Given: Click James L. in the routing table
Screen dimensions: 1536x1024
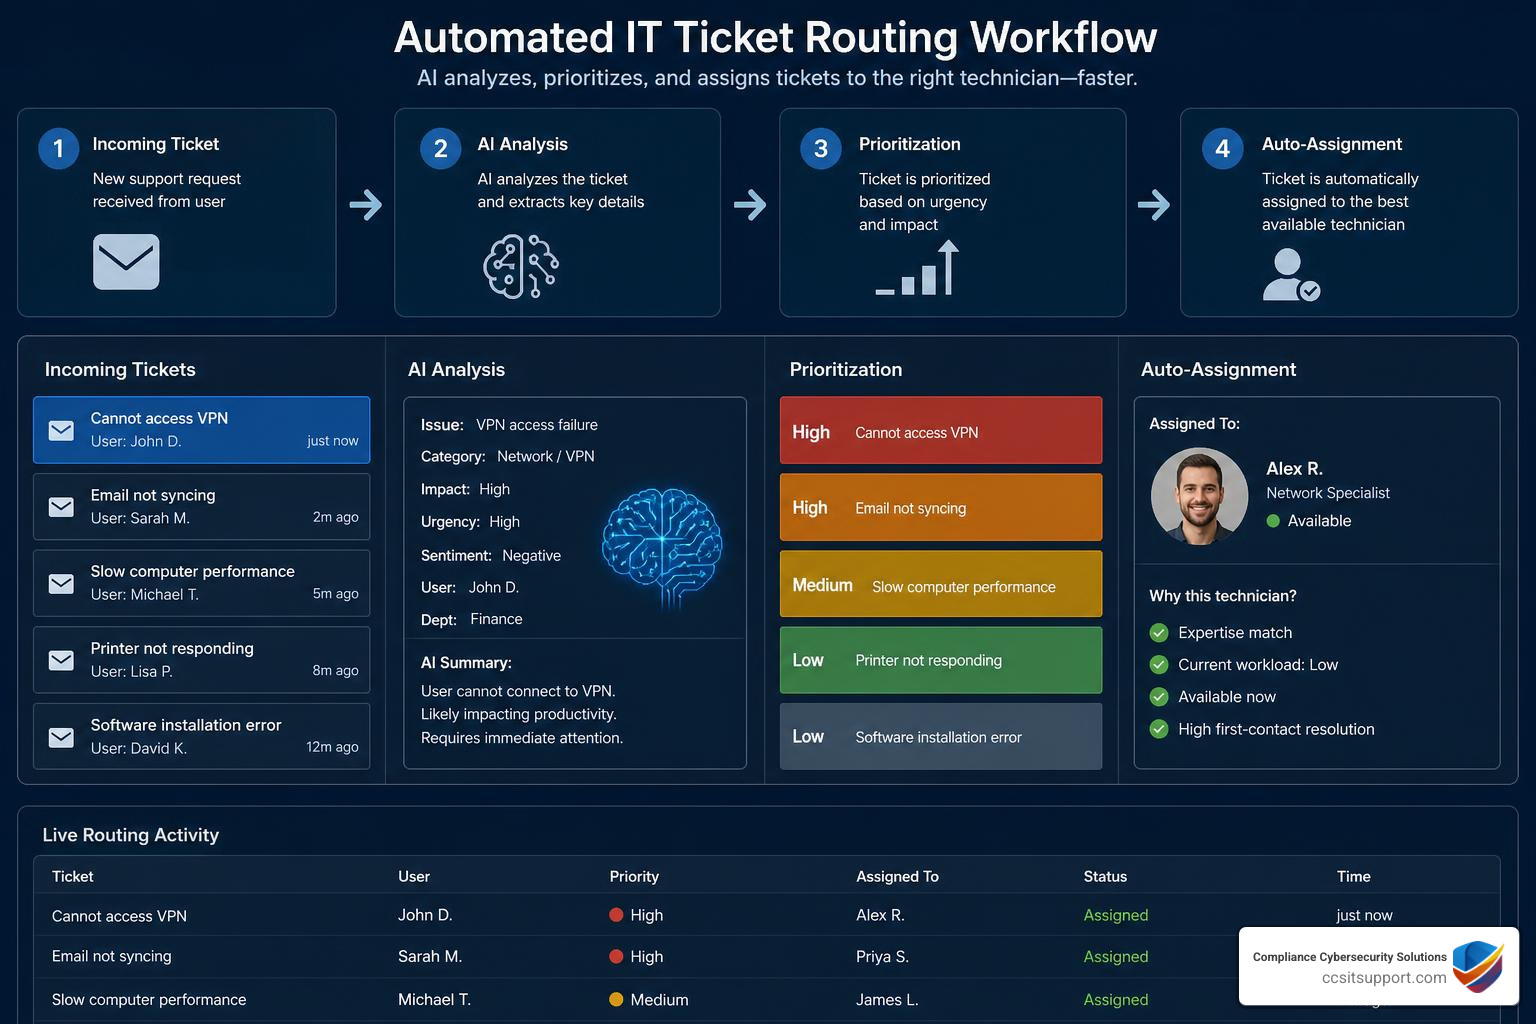Looking at the screenshot, I should point(887,999).
